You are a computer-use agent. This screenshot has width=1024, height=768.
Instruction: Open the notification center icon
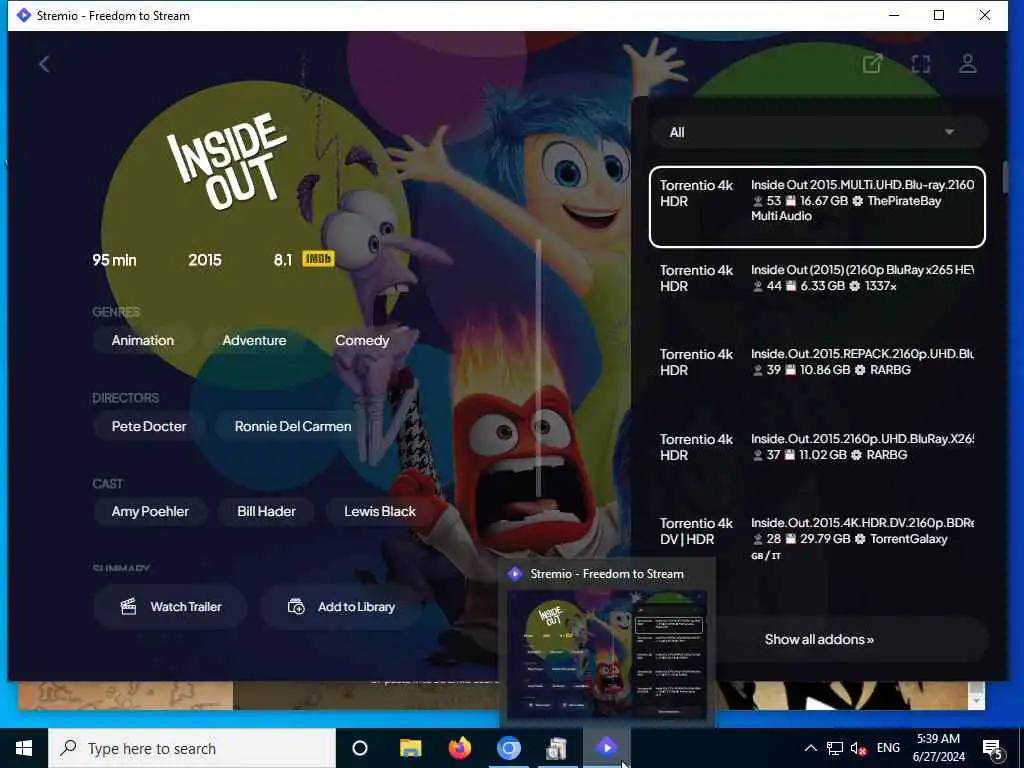pyautogui.click(x=993, y=749)
